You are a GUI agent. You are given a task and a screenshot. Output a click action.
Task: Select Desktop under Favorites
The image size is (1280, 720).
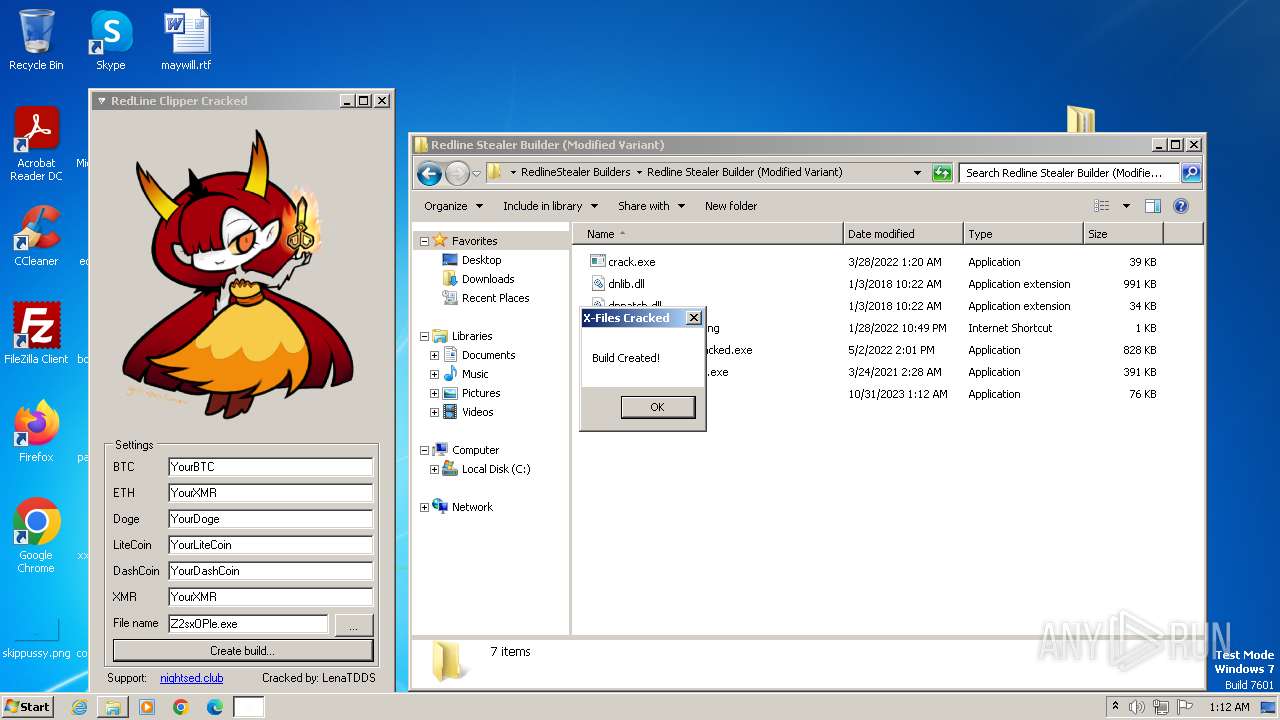[x=481, y=260]
